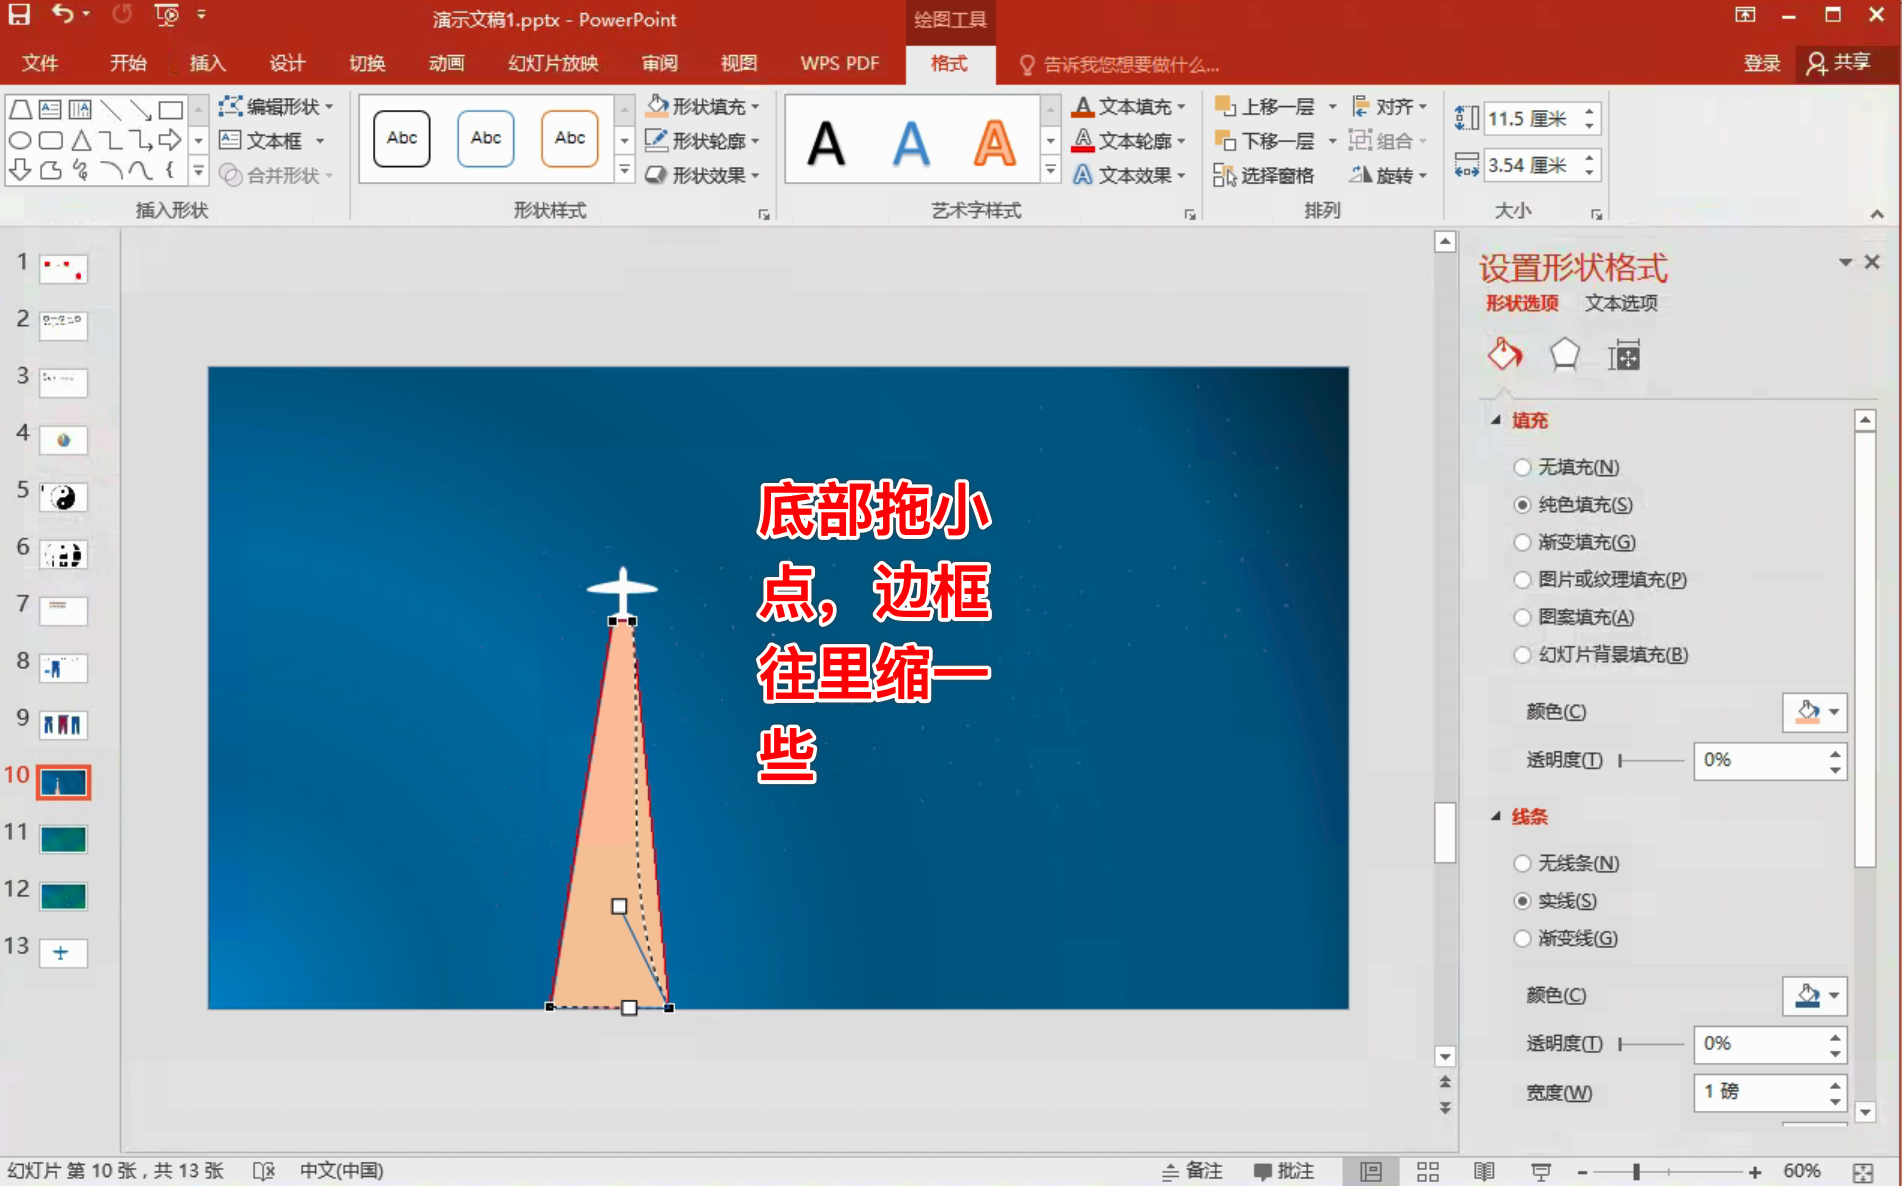Collapse the Line (线条) section
The width and height of the screenshot is (1902, 1186).
click(1496, 816)
